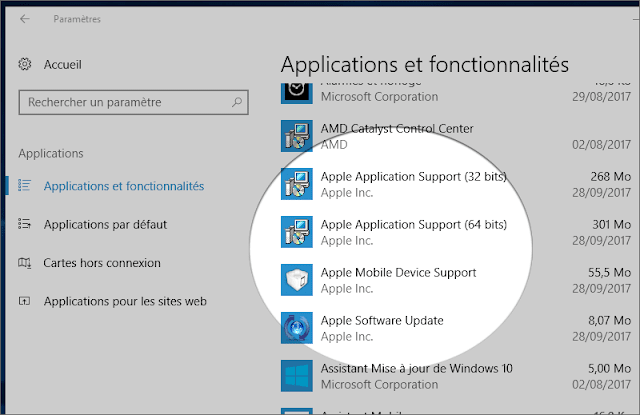The height and width of the screenshot is (415, 640).
Task: Click the 268 Mo size value
Action: click(x=611, y=177)
